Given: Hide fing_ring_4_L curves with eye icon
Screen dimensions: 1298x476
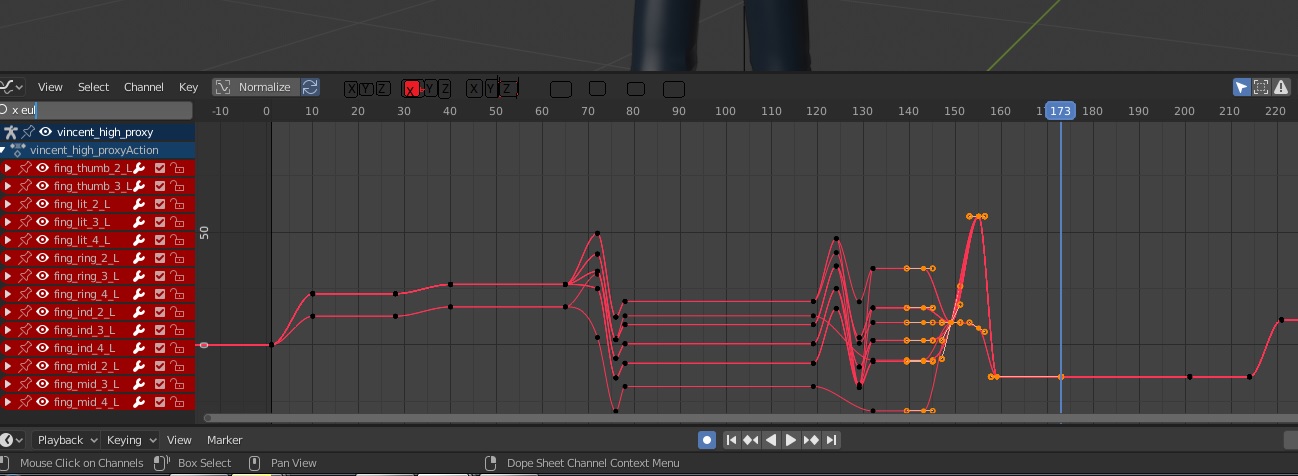Looking at the screenshot, I should pos(43,294).
